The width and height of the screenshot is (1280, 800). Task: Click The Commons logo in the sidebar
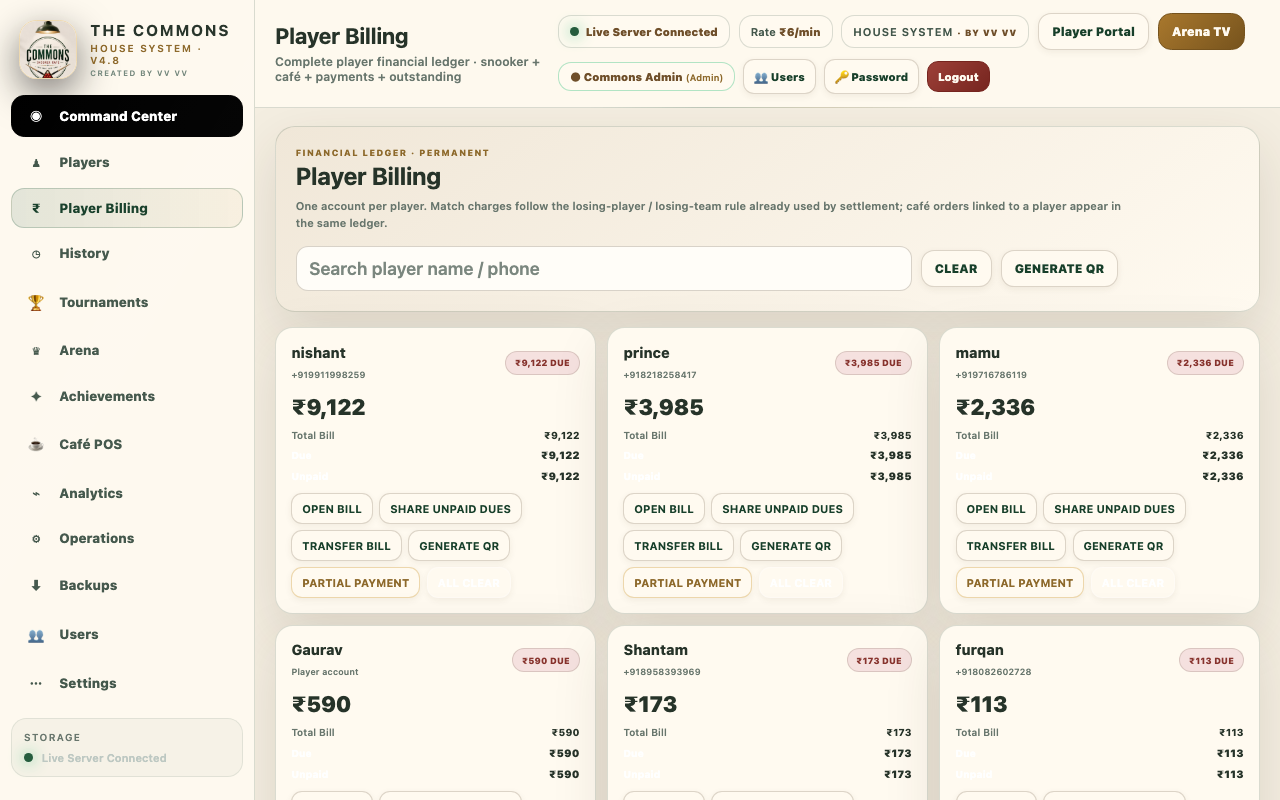(x=48, y=51)
